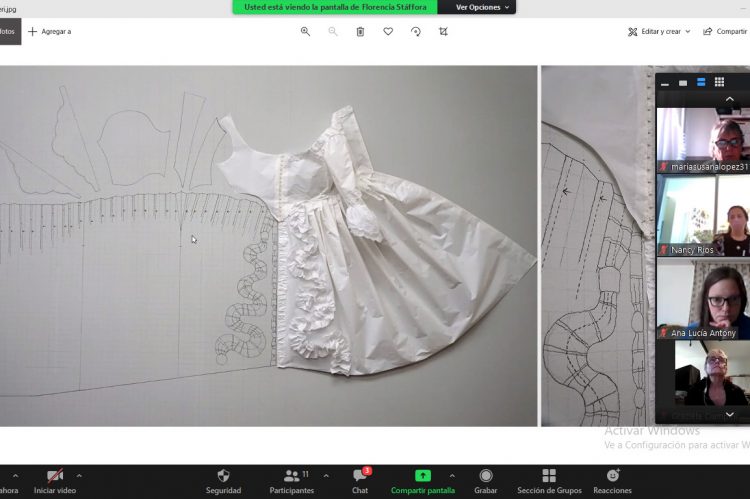Open the Seguridad shield options
The height and width of the screenshot is (499, 750).
pyautogui.click(x=223, y=480)
